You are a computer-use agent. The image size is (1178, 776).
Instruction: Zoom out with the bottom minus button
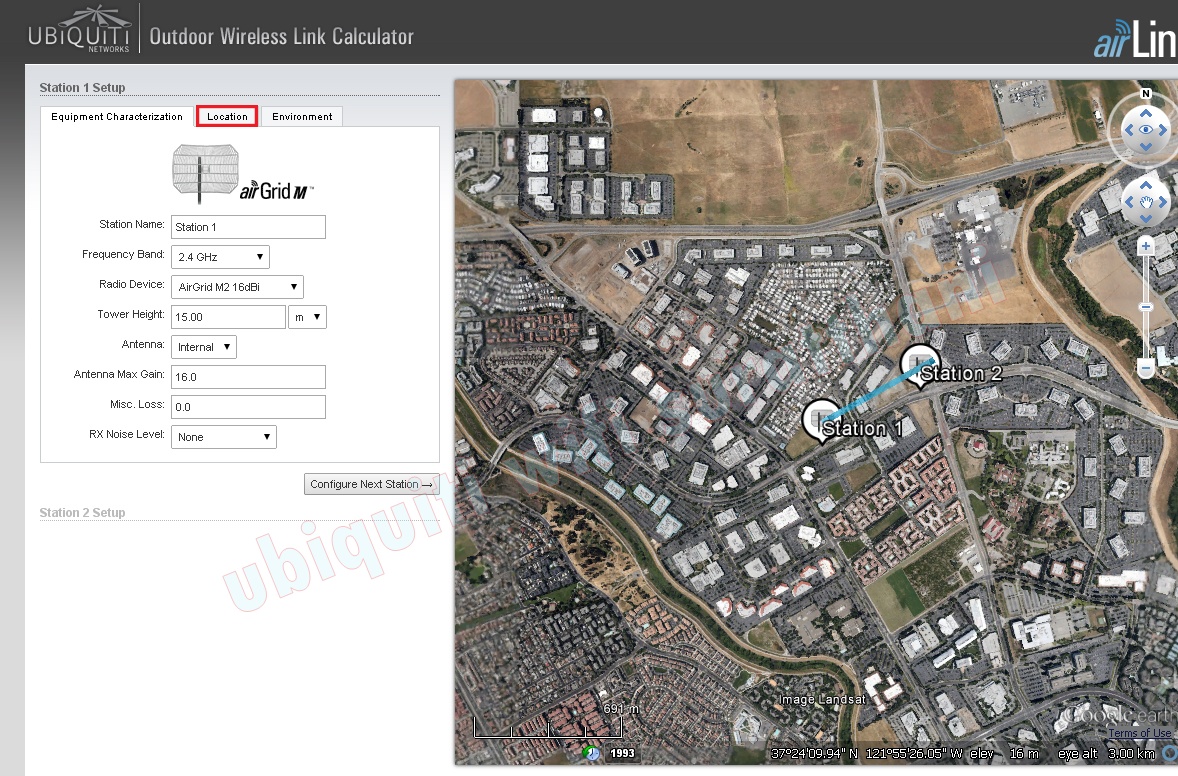(1146, 367)
